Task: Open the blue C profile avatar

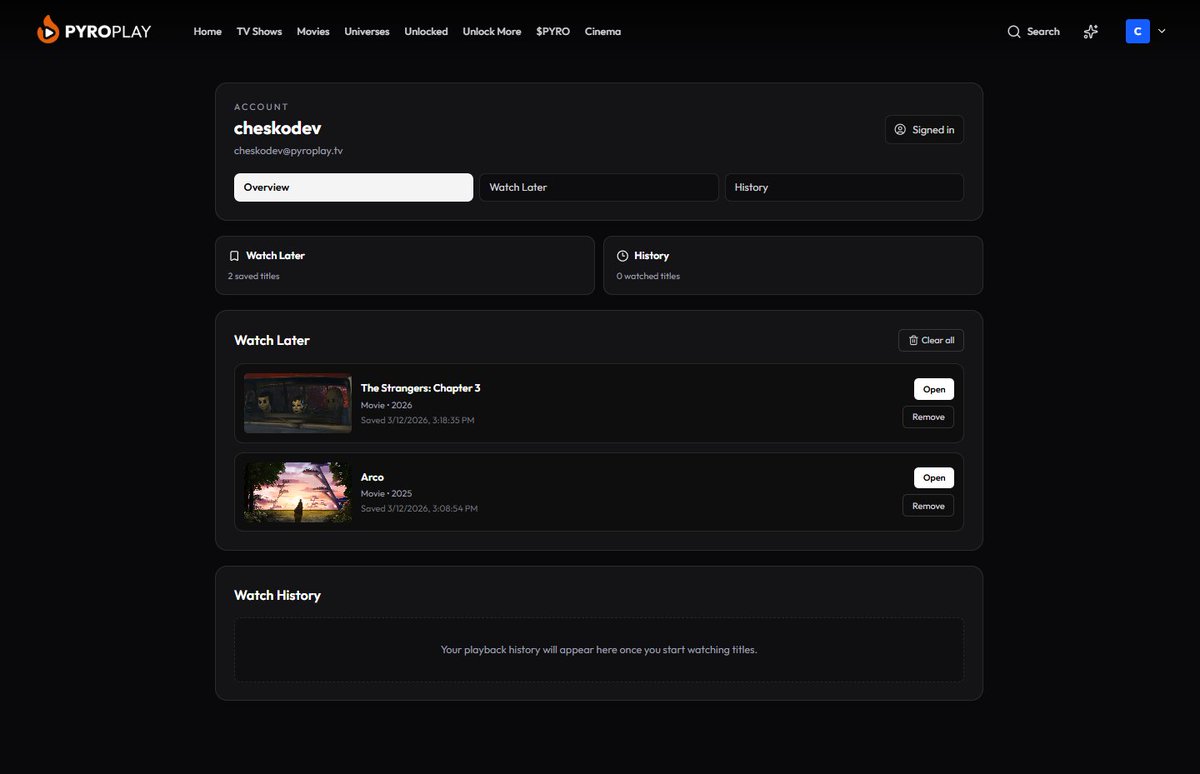Action: pyautogui.click(x=1137, y=31)
